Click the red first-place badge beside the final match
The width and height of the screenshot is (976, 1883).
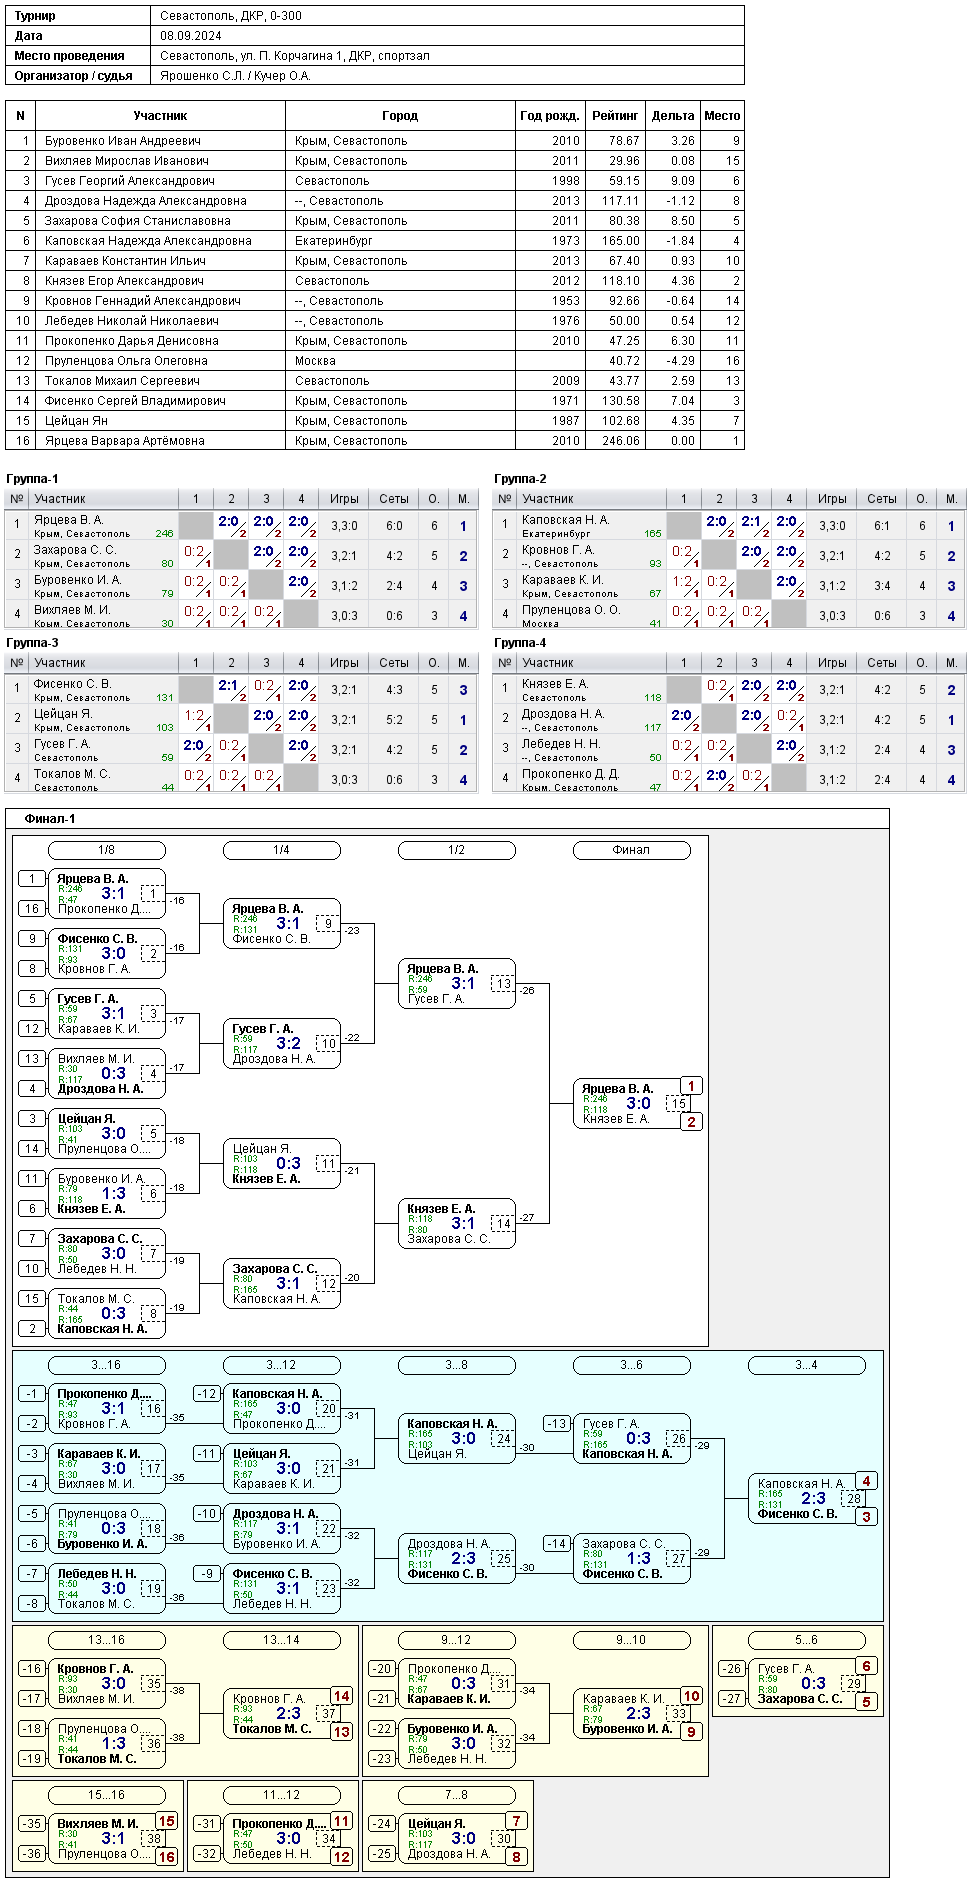[691, 1086]
